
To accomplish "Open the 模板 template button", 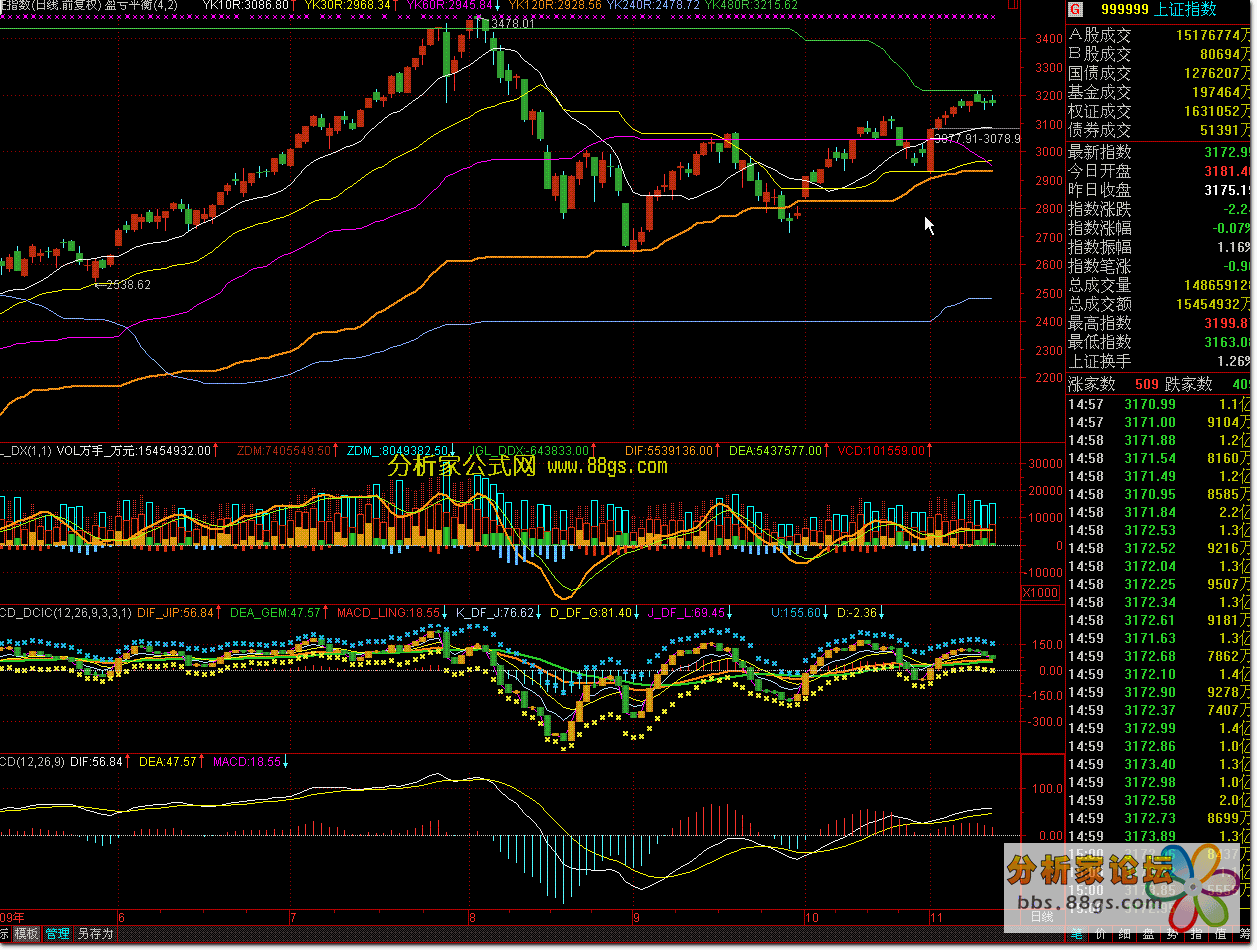I will [x=26, y=934].
